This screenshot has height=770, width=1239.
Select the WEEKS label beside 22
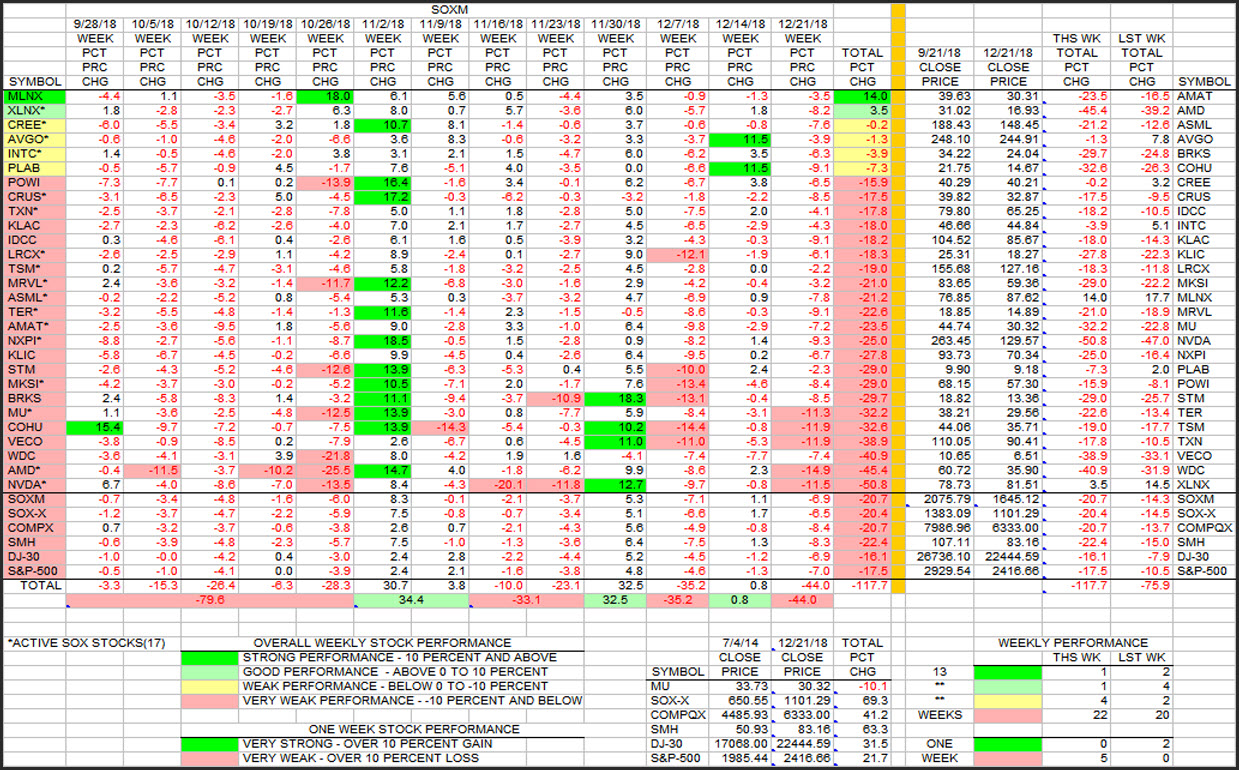pyautogui.click(x=938, y=715)
